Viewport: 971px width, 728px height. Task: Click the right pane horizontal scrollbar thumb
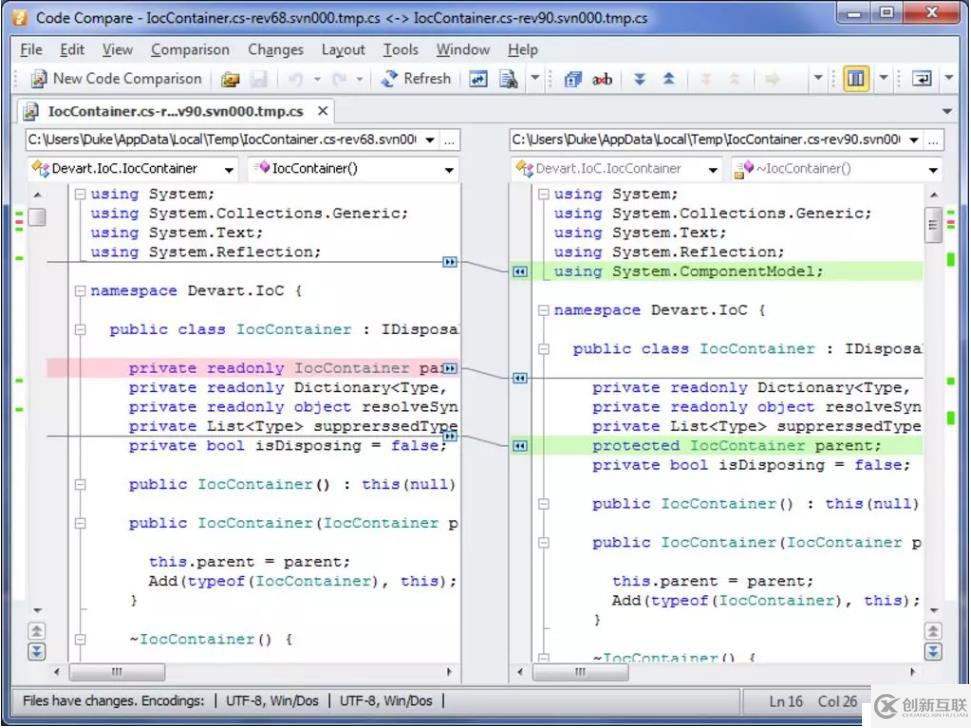click(x=580, y=672)
